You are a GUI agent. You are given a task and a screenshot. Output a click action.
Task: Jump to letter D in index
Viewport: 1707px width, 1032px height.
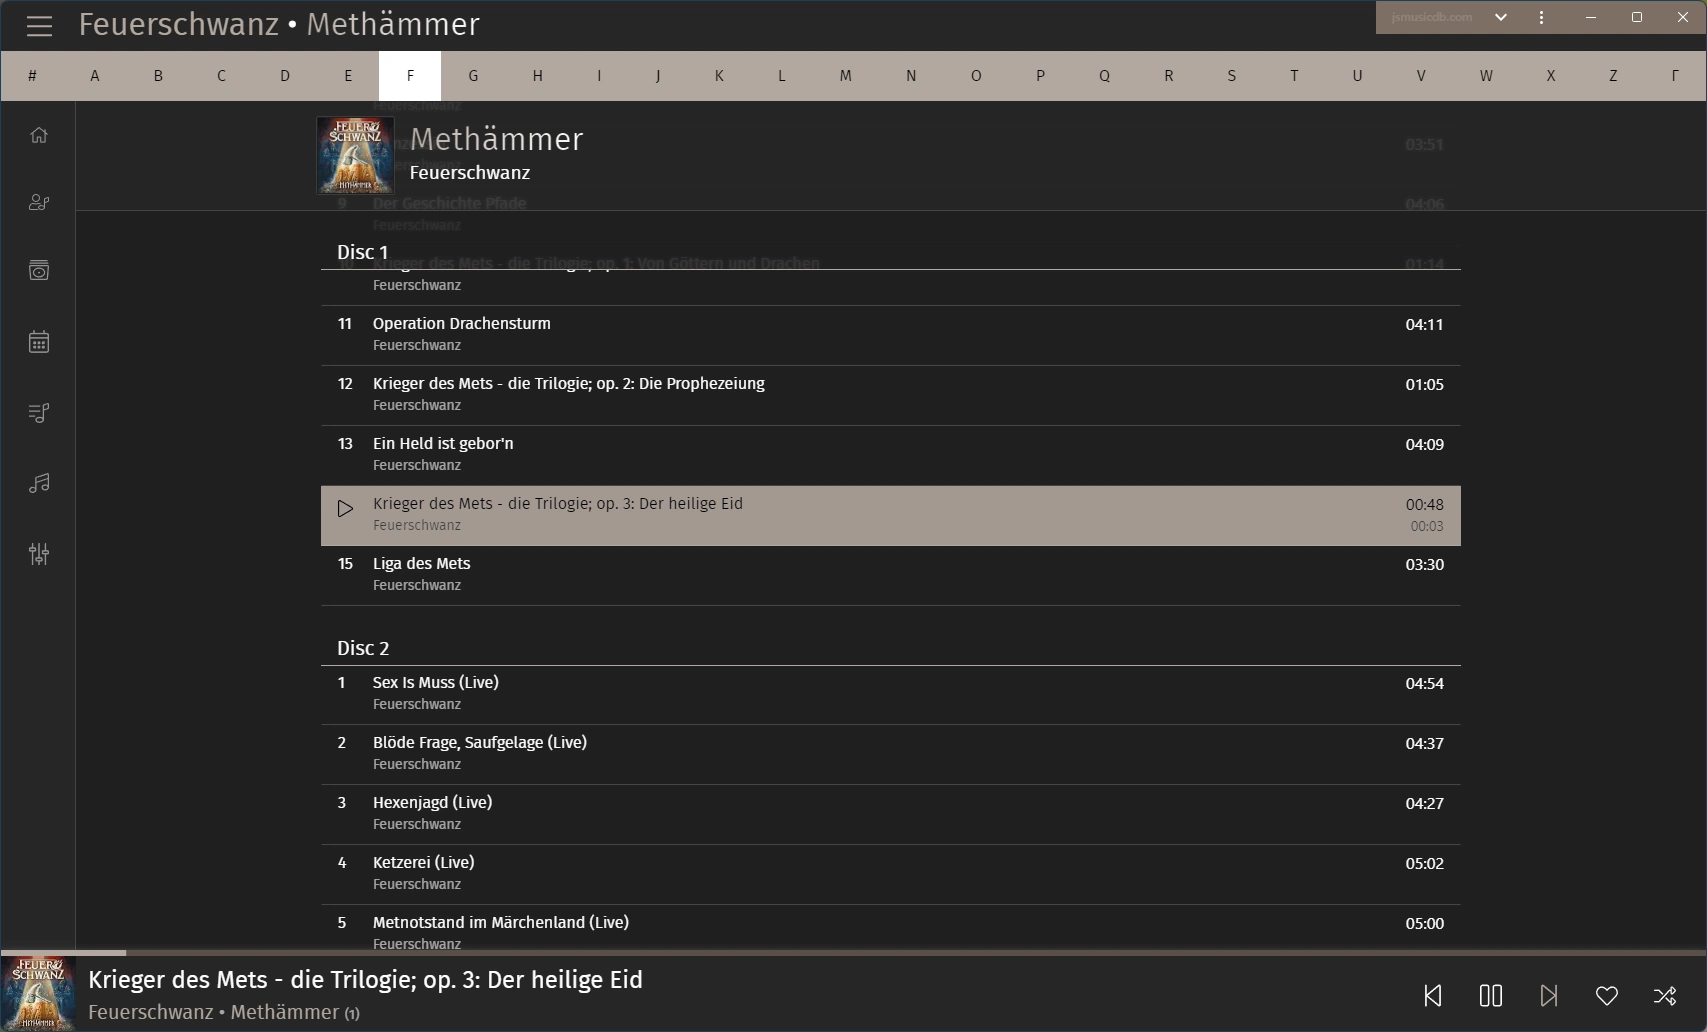click(x=285, y=76)
